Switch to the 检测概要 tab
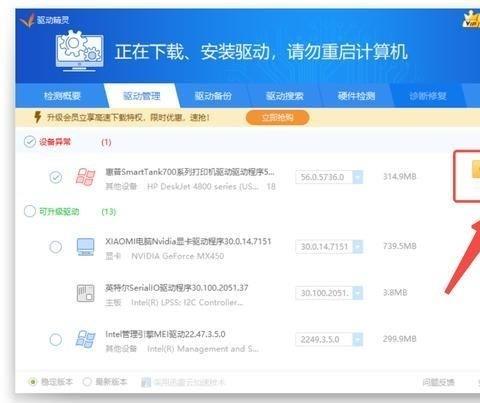 tap(63, 96)
